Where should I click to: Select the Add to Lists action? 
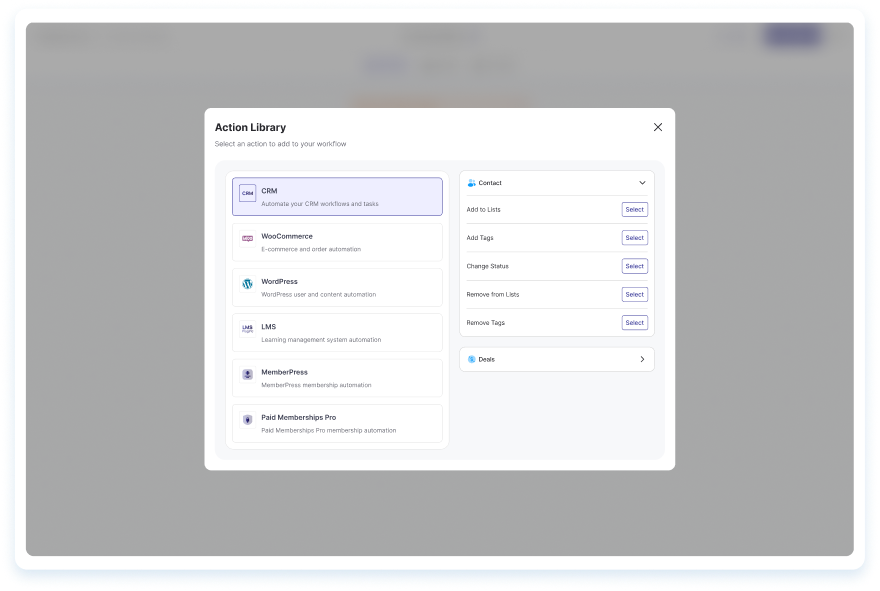(635, 209)
